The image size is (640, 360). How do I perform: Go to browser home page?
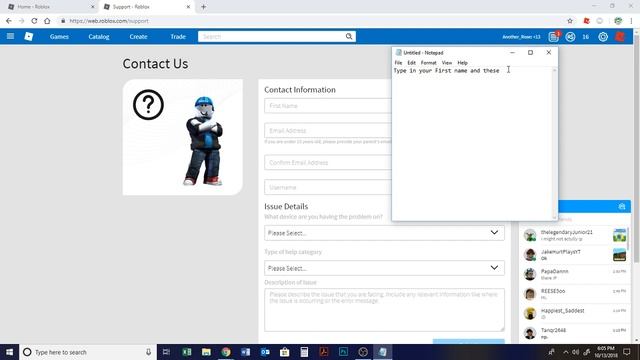coord(47,21)
